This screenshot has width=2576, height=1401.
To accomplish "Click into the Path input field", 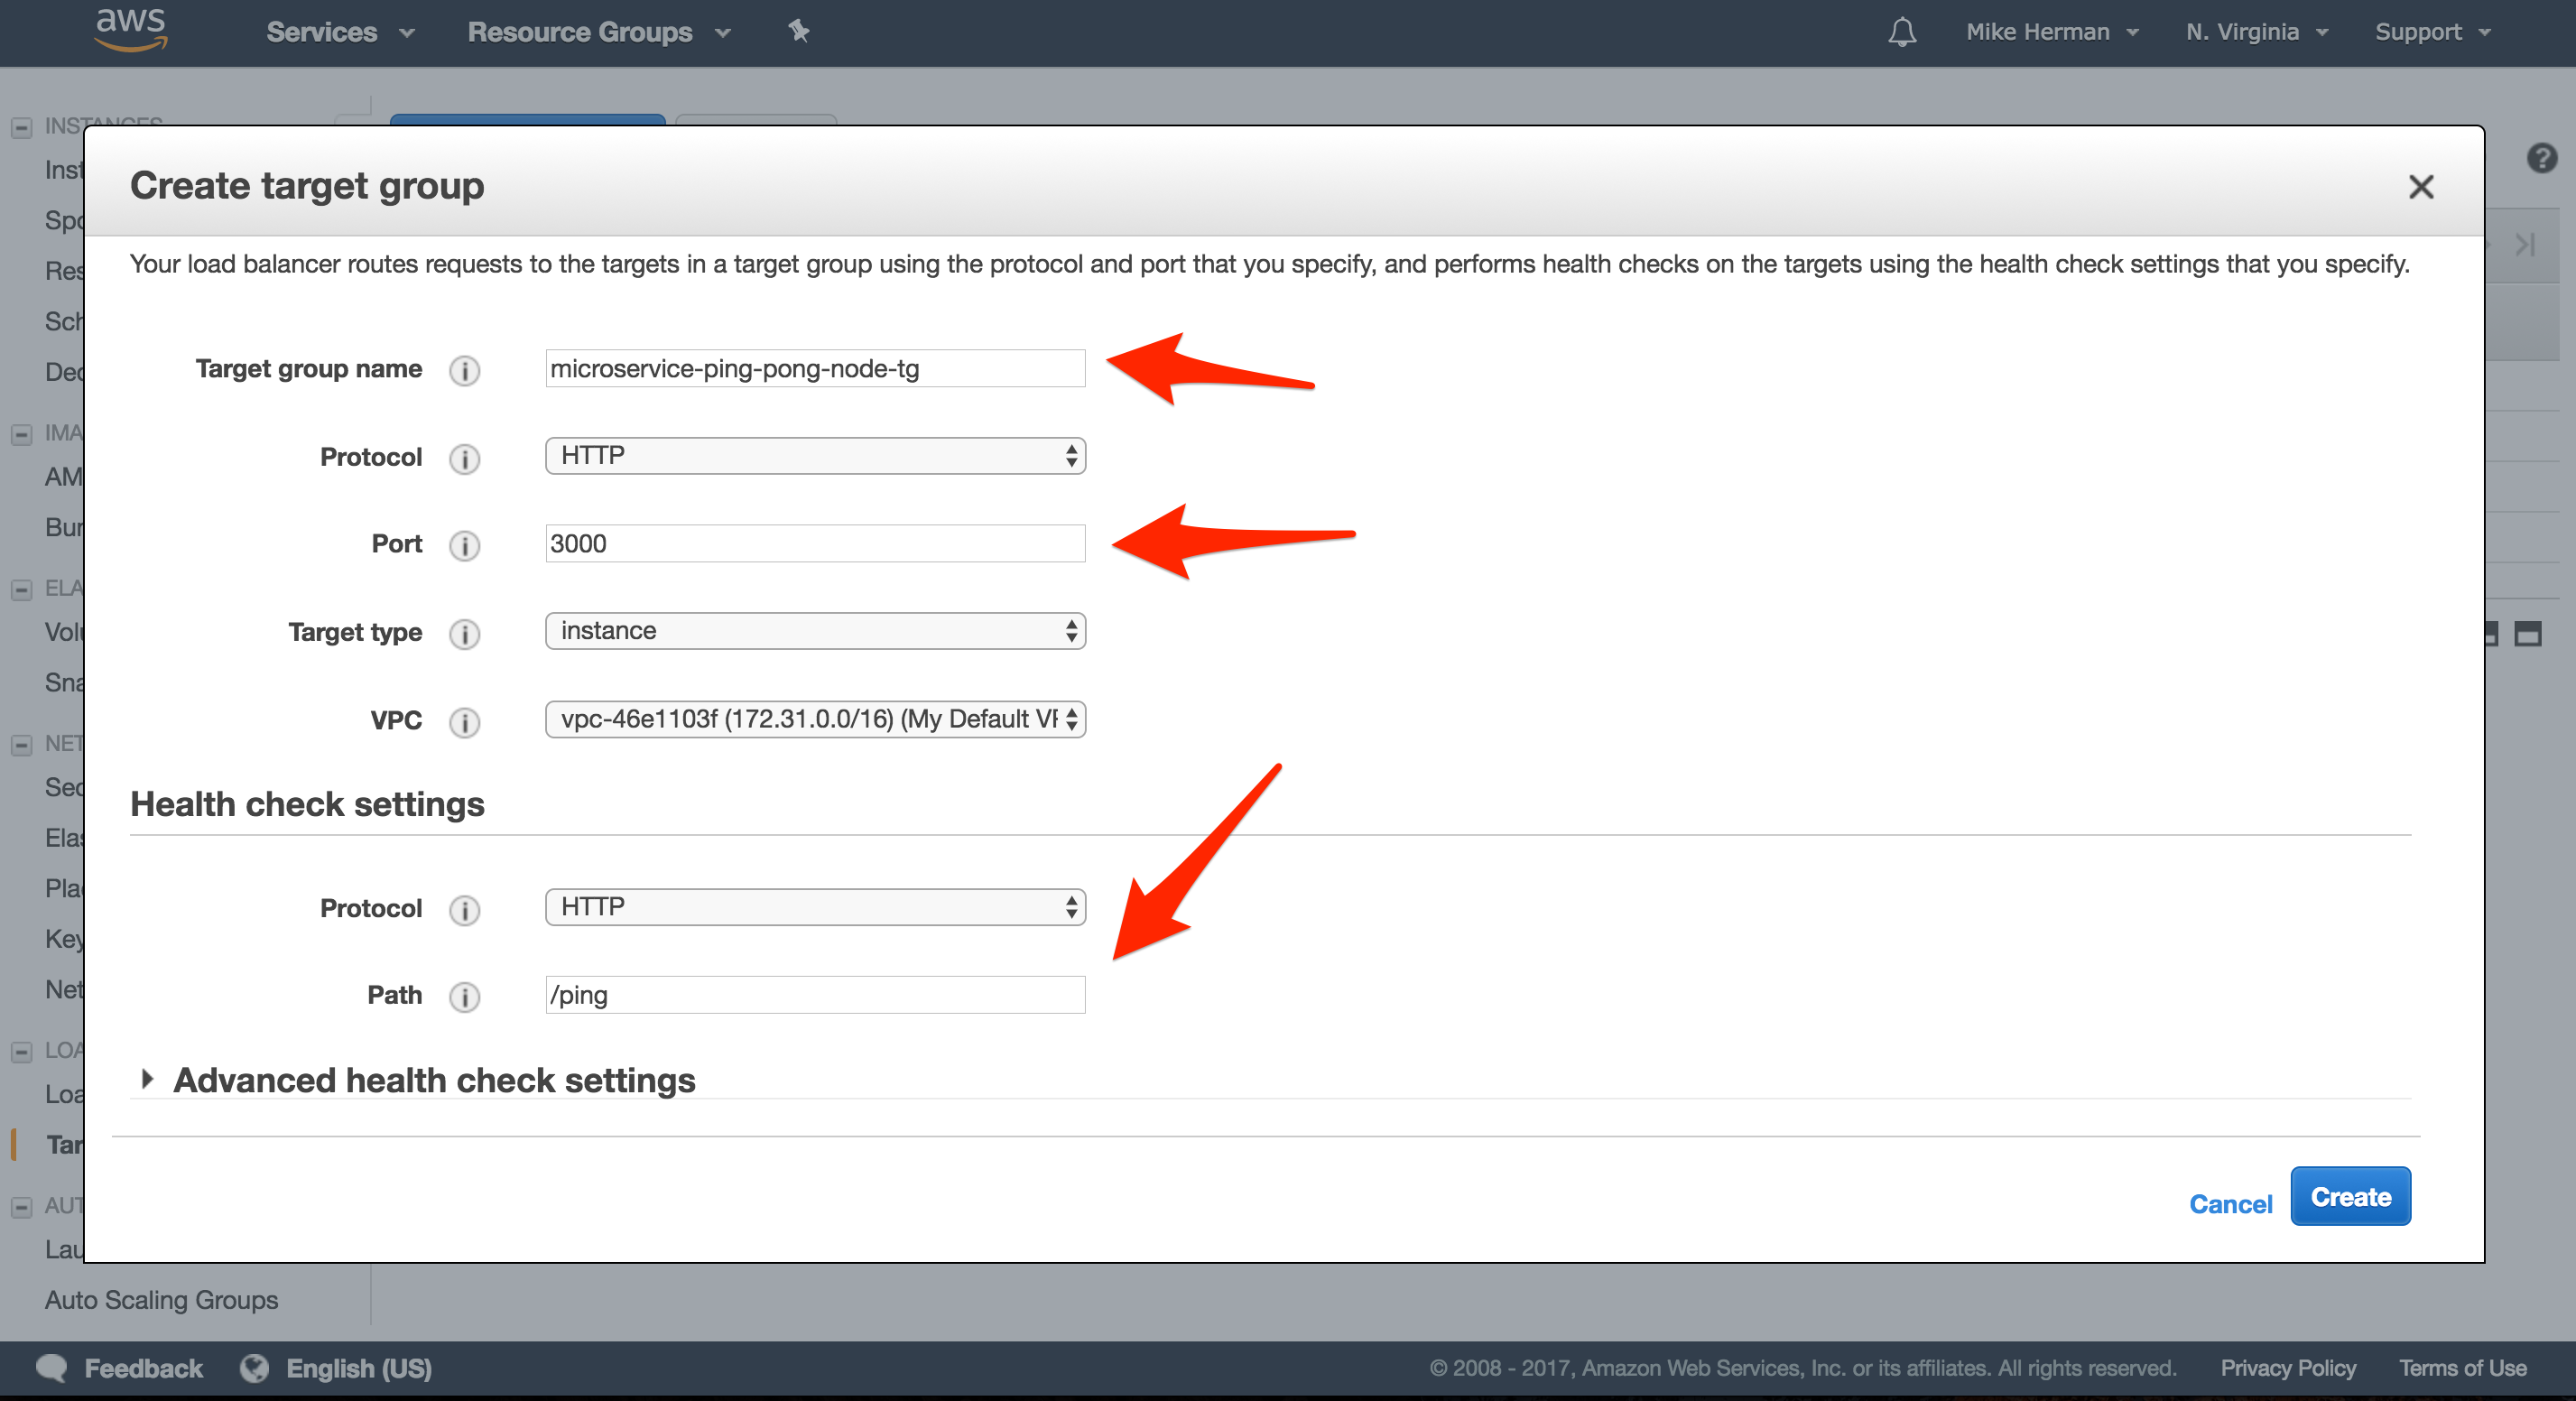I will (x=813, y=995).
